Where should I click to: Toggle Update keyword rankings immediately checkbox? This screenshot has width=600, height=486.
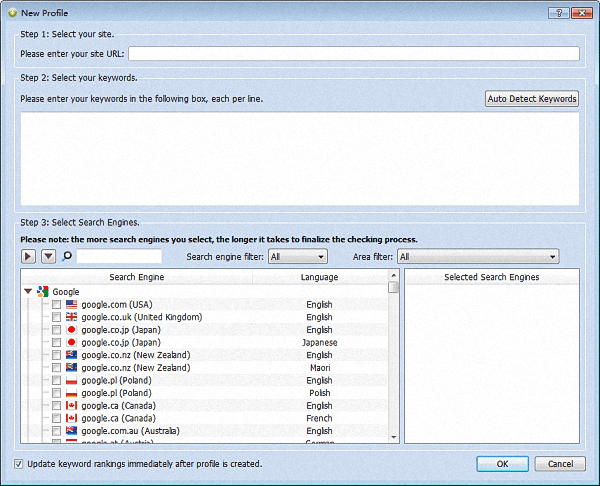click(x=20, y=464)
